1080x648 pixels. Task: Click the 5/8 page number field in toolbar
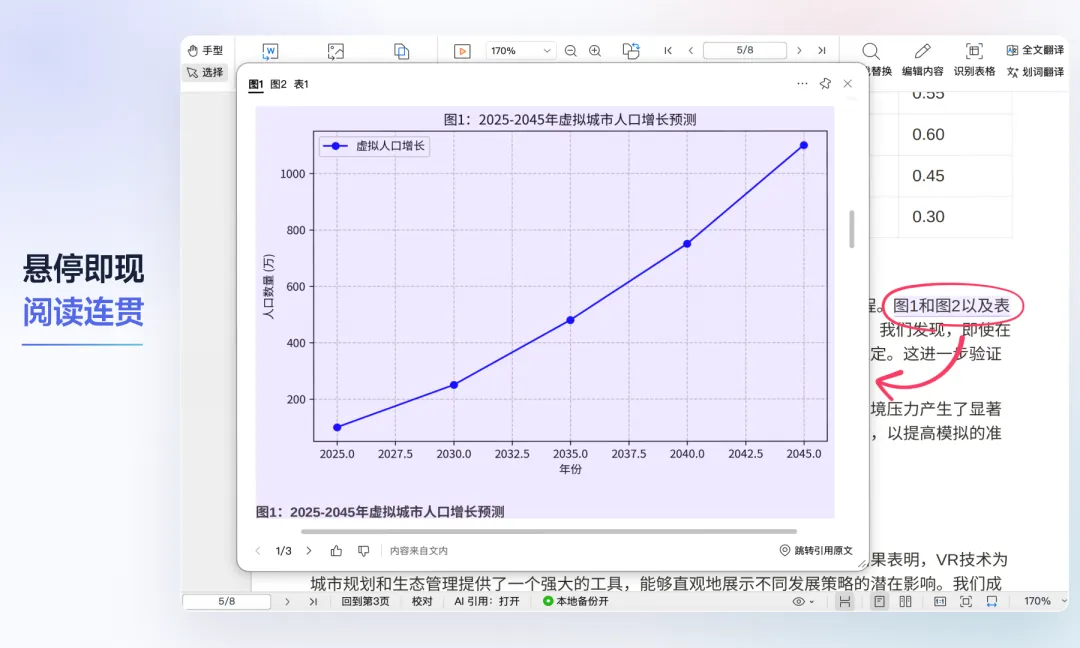[745, 50]
